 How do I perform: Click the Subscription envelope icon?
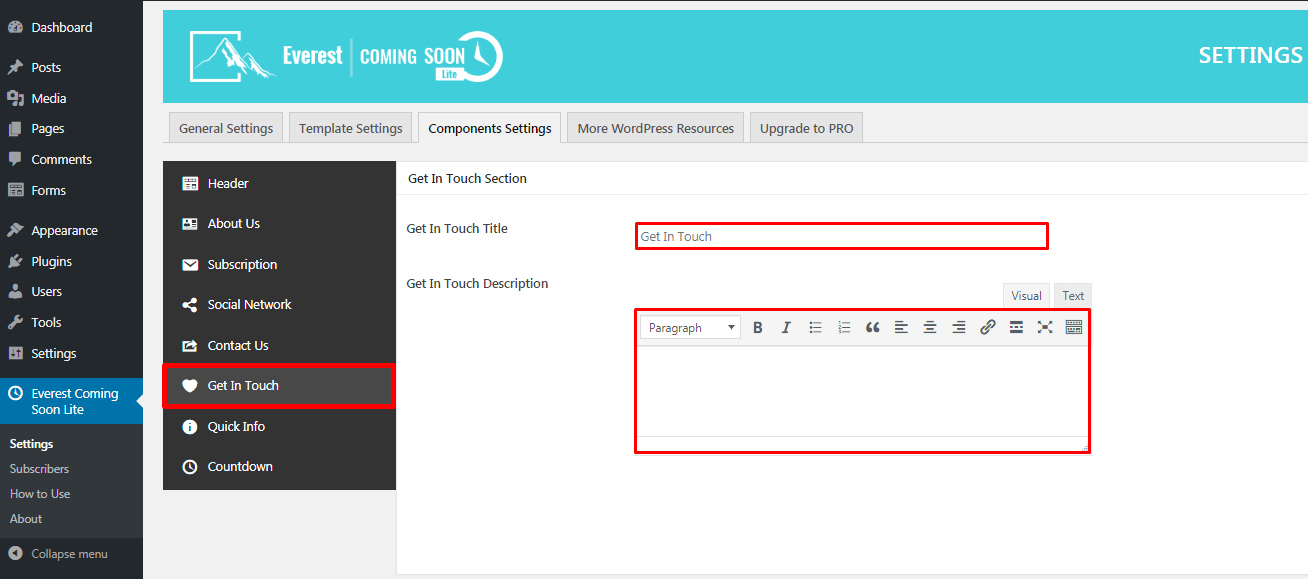pos(190,265)
